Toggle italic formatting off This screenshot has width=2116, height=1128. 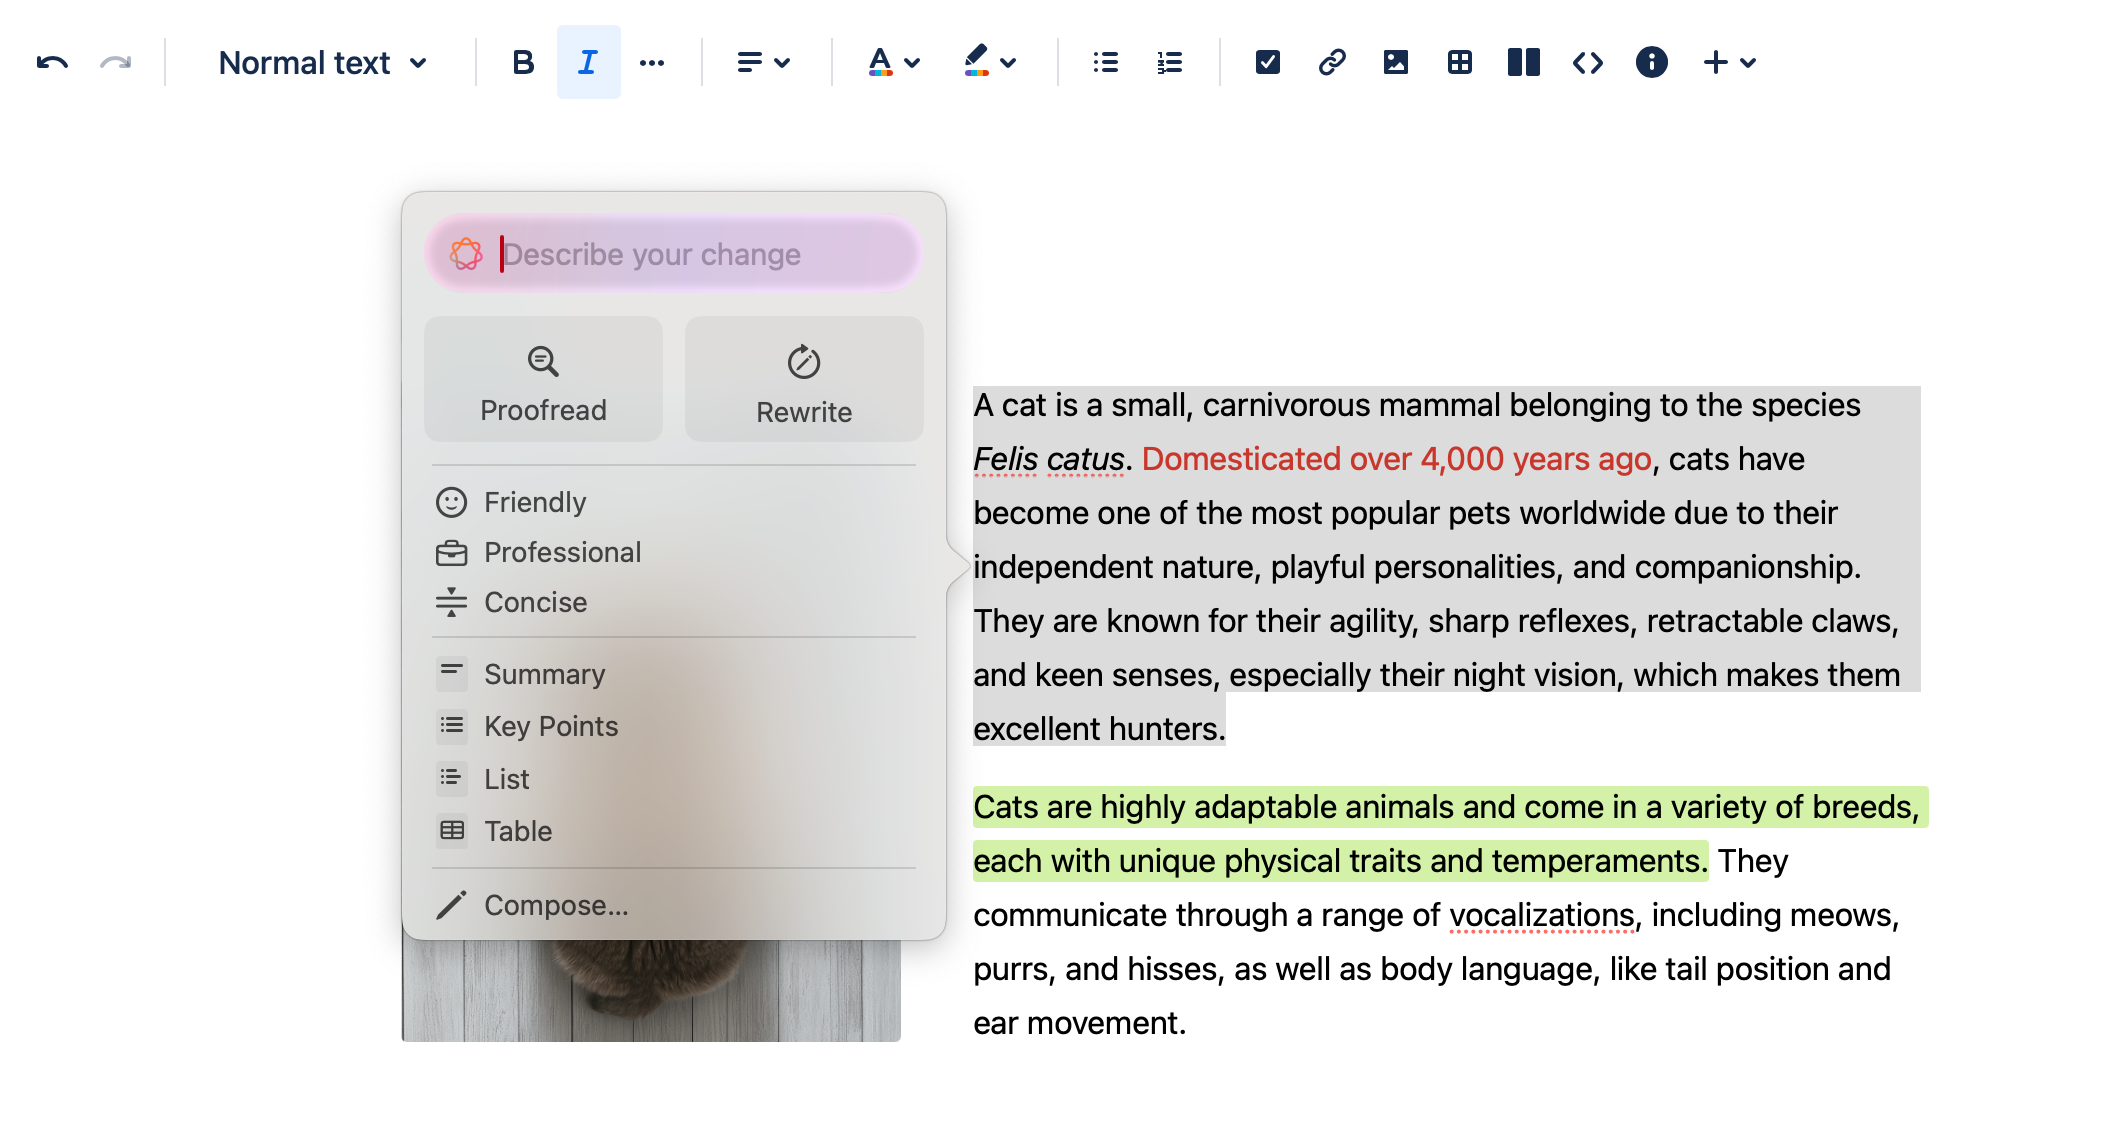pos(588,63)
